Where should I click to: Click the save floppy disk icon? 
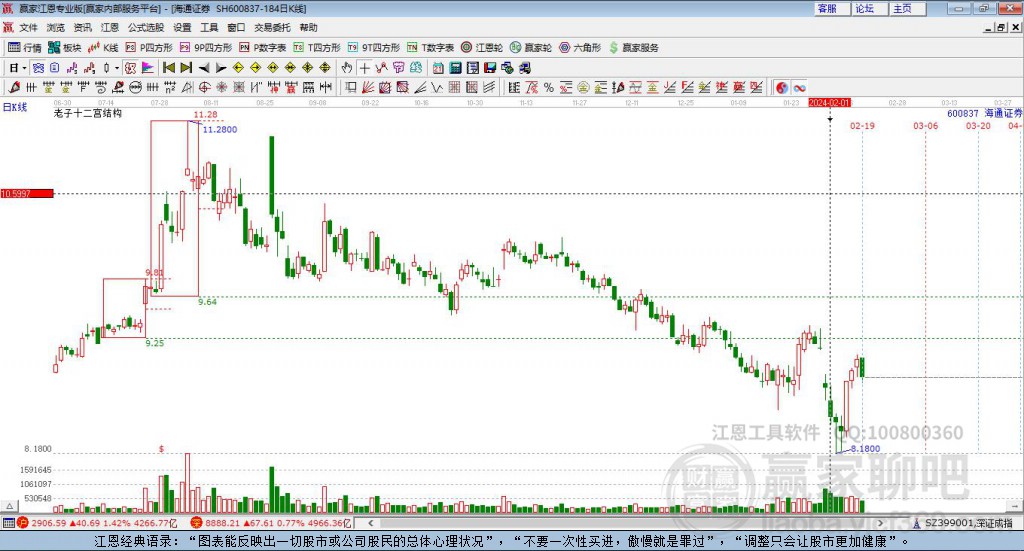(x=490, y=68)
